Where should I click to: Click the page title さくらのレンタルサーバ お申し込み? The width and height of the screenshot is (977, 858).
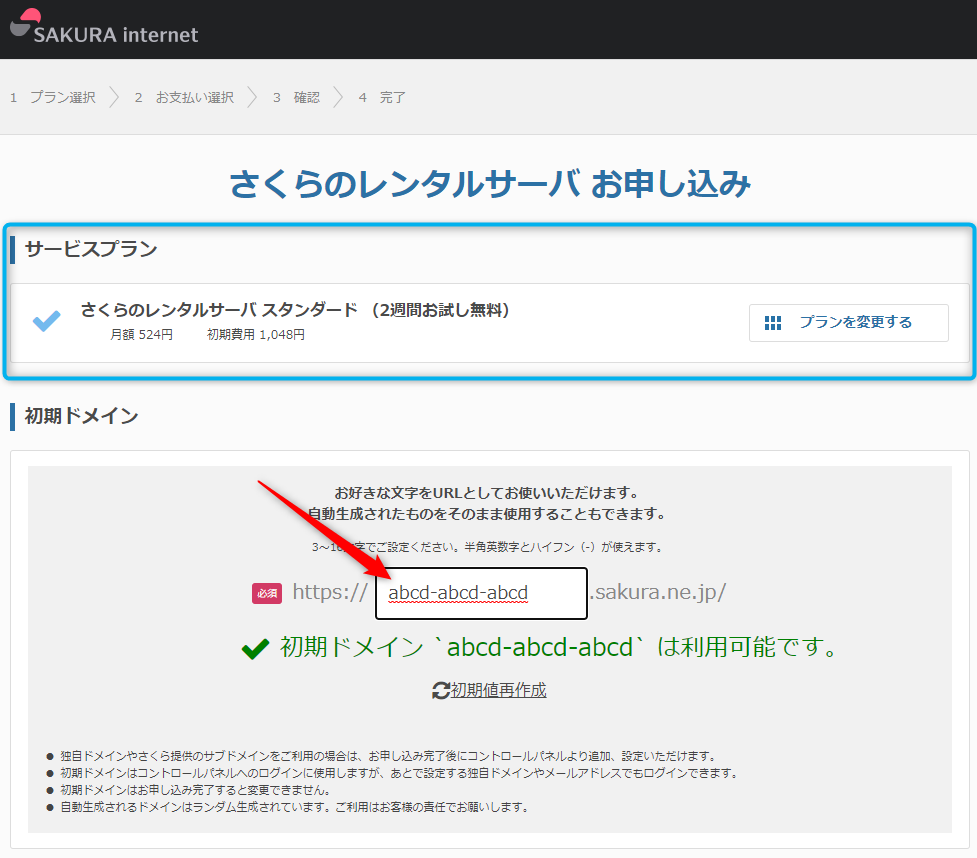[490, 184]
